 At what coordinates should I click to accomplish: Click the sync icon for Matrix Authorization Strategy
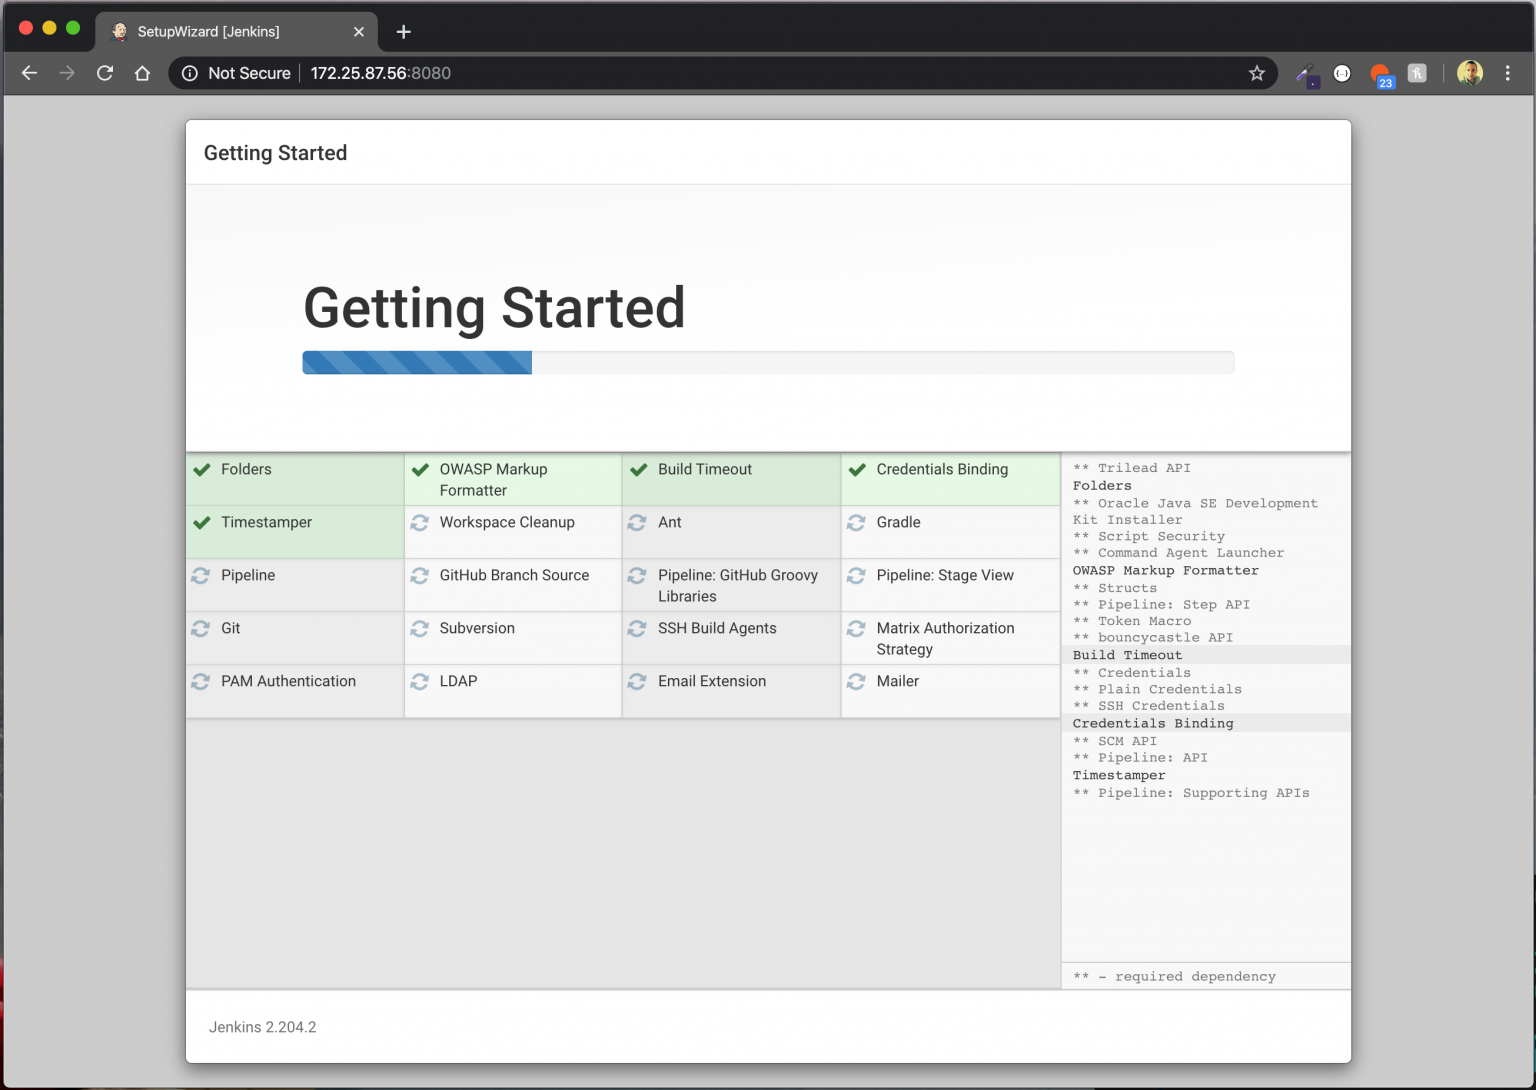pos(856,628)
